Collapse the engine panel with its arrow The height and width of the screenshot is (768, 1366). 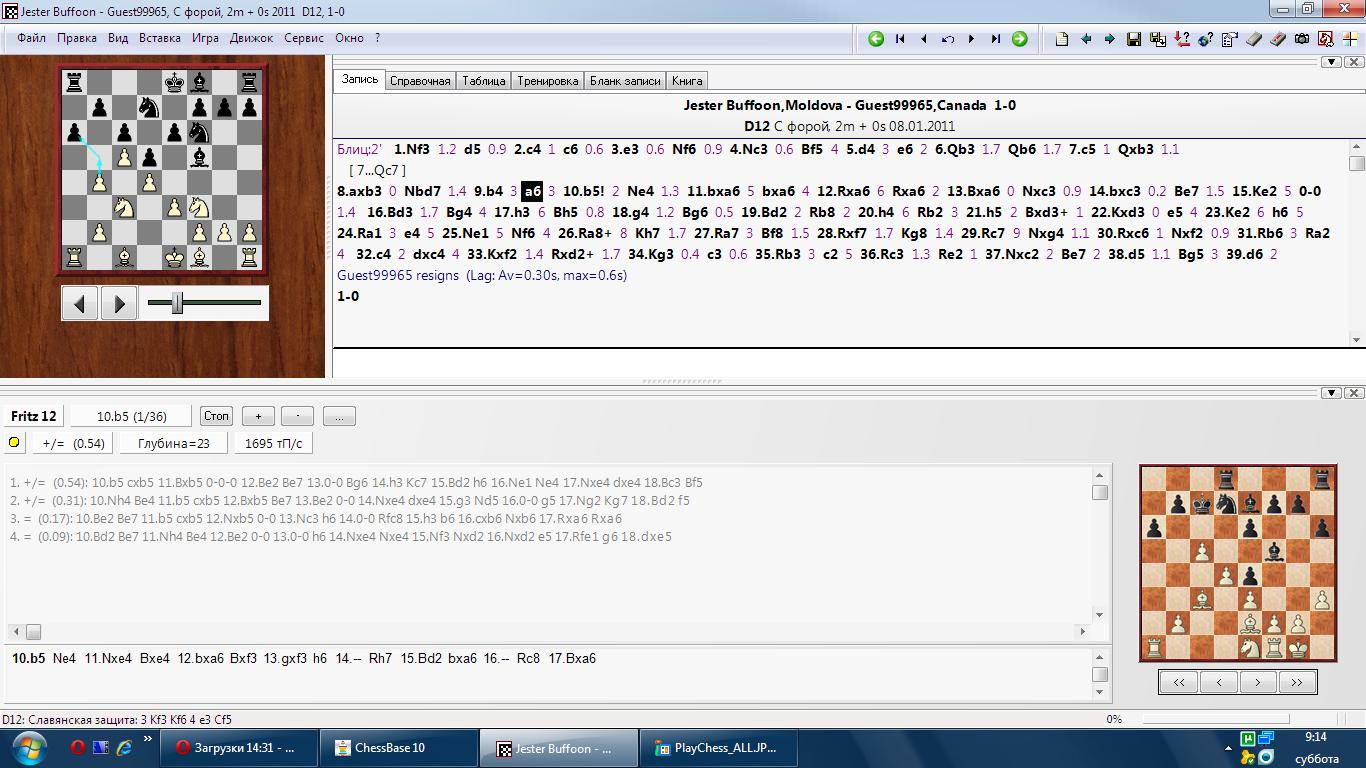coord(1330,393)
